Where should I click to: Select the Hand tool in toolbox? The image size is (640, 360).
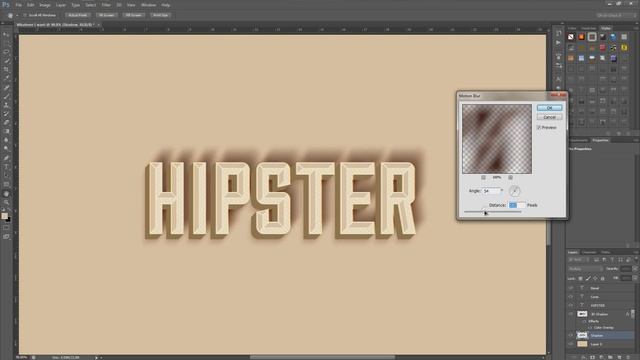[x=6, y=193]
